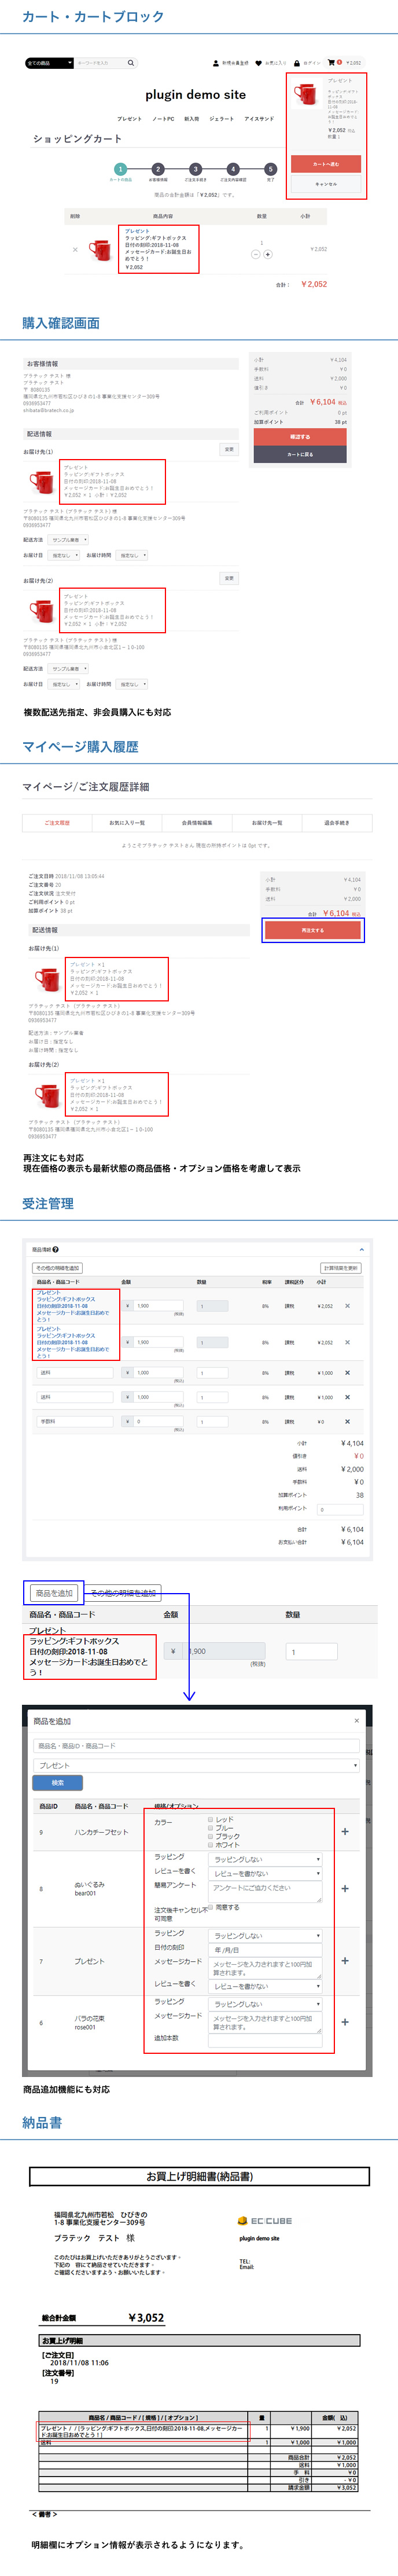Click the red 確認する button

[300, 437]
